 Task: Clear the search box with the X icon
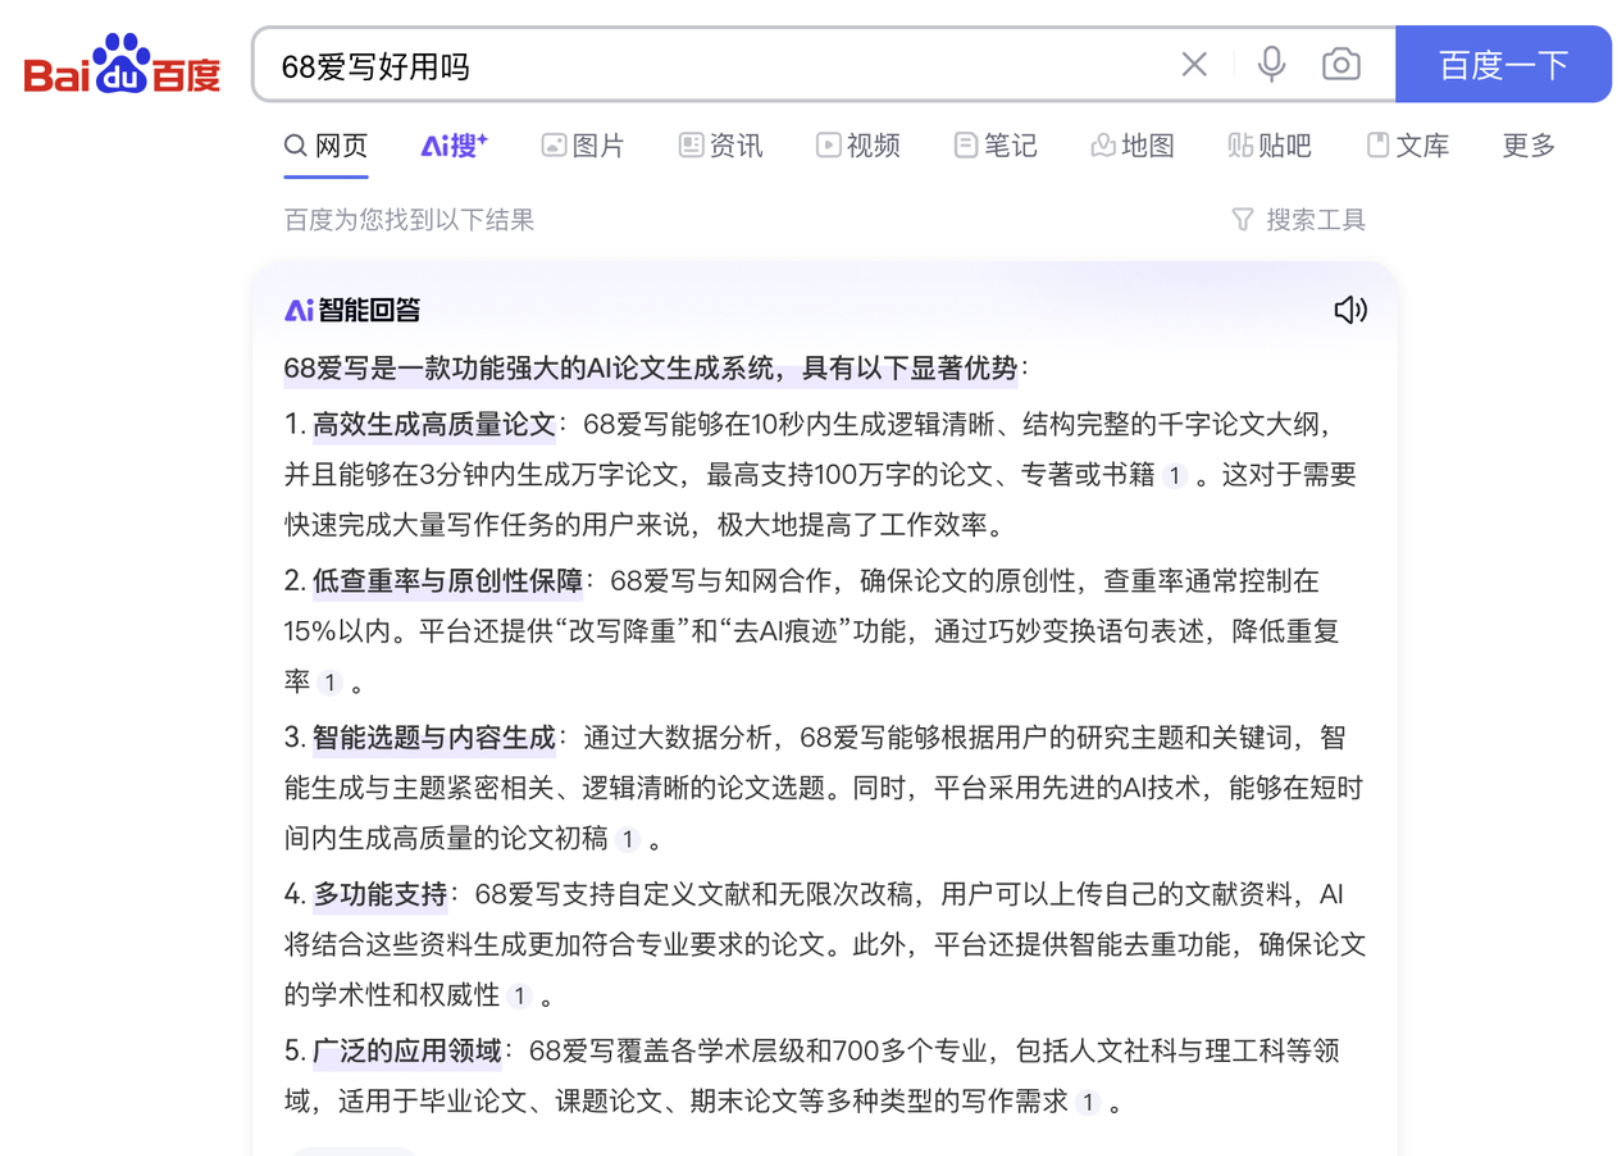(1194, 65)
